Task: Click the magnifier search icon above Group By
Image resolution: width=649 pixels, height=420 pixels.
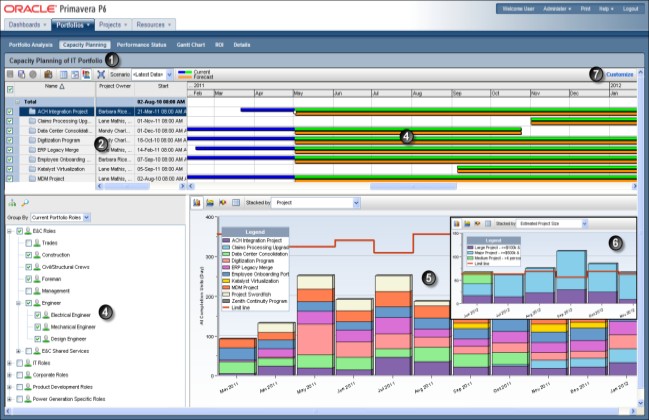Action: 23,203
